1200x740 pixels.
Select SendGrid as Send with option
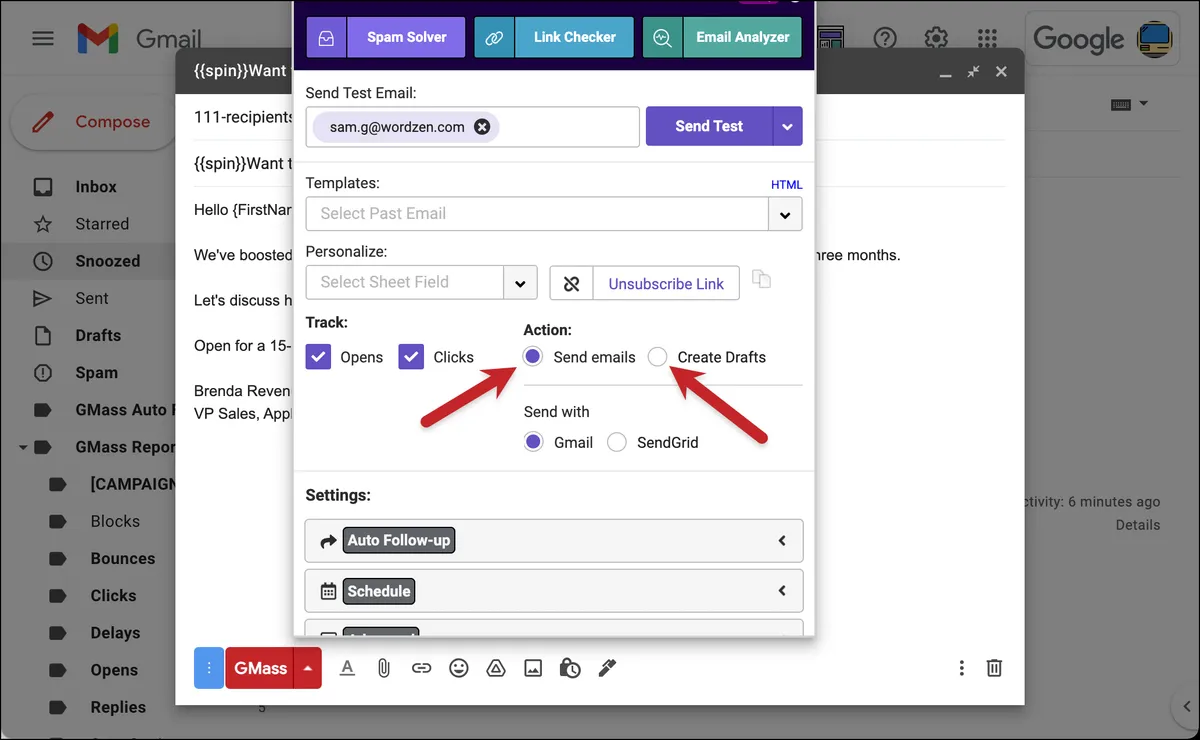[x=617, y=442]
